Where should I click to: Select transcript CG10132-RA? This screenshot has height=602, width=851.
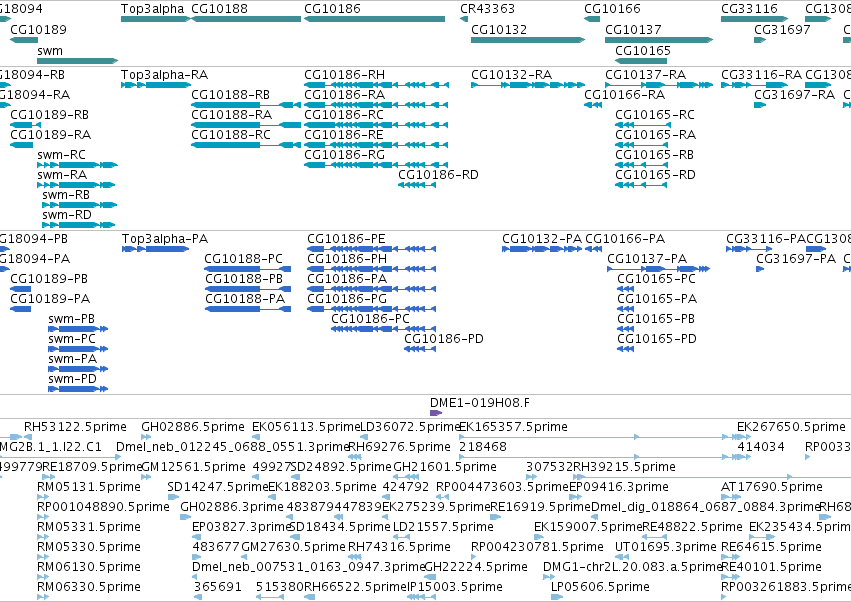click(x=528, y=85)
